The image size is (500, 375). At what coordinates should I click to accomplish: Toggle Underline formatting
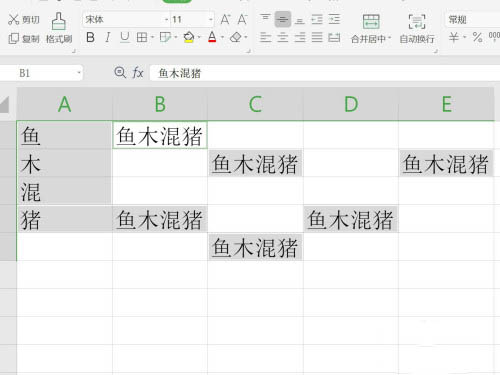(x=125, y=37)
